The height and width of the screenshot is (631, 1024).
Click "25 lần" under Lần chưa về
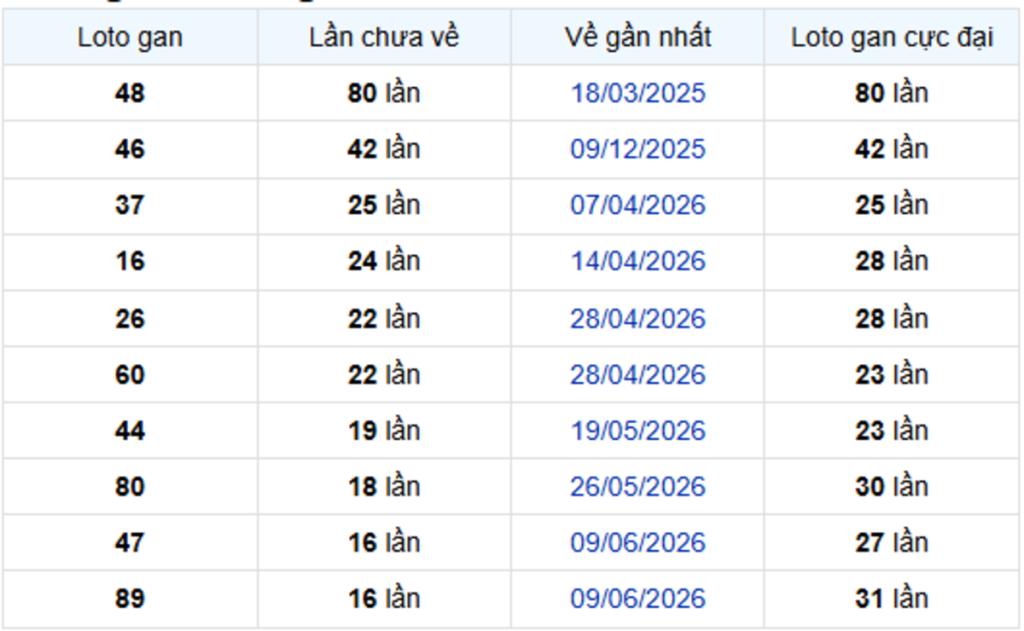[x=384, y=205]
